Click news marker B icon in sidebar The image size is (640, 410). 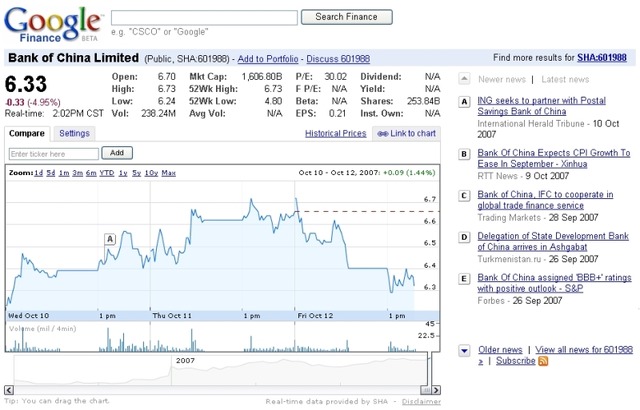464,154
